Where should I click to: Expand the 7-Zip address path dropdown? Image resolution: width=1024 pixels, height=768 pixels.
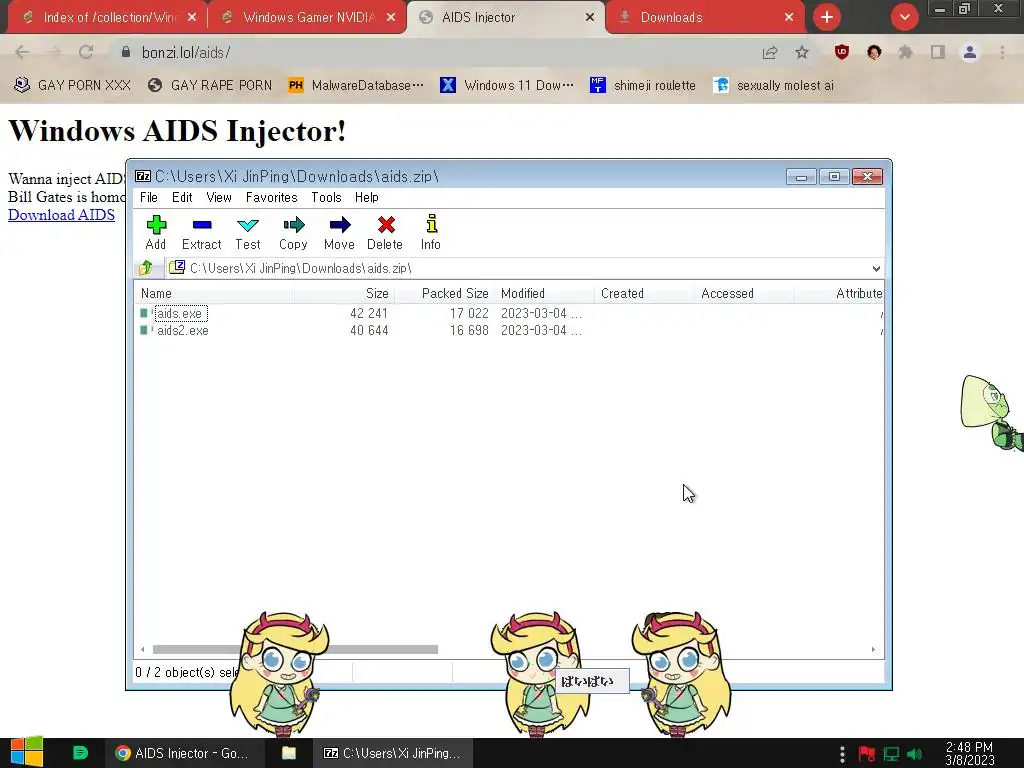[876, 268]
